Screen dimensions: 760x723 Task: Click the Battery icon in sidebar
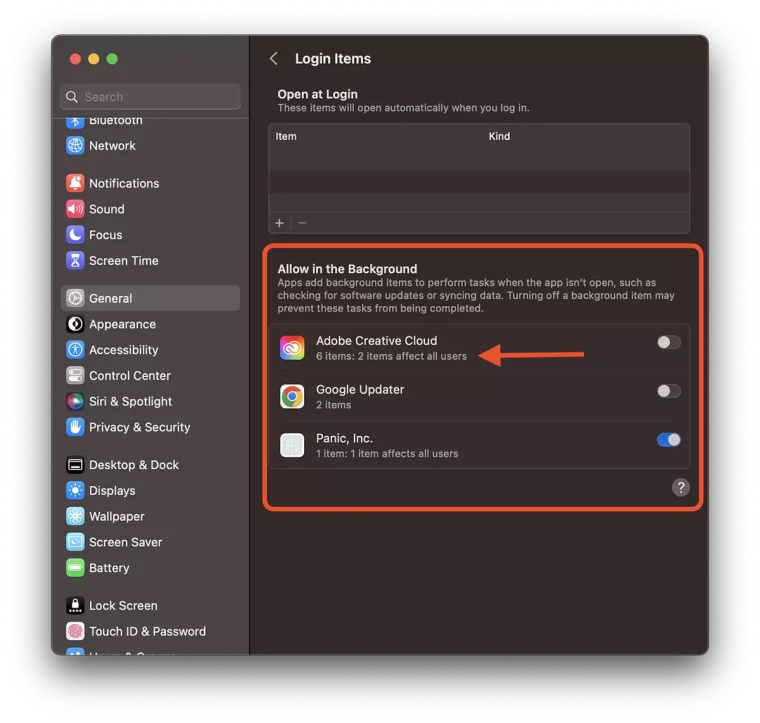coord(75,568)
